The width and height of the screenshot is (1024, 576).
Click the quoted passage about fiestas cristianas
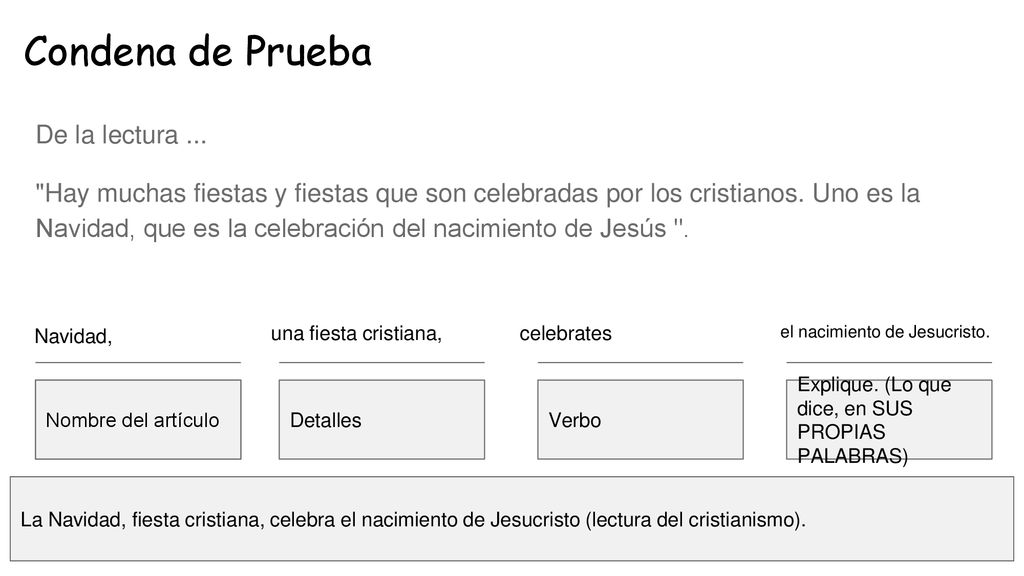click(477, 211)
